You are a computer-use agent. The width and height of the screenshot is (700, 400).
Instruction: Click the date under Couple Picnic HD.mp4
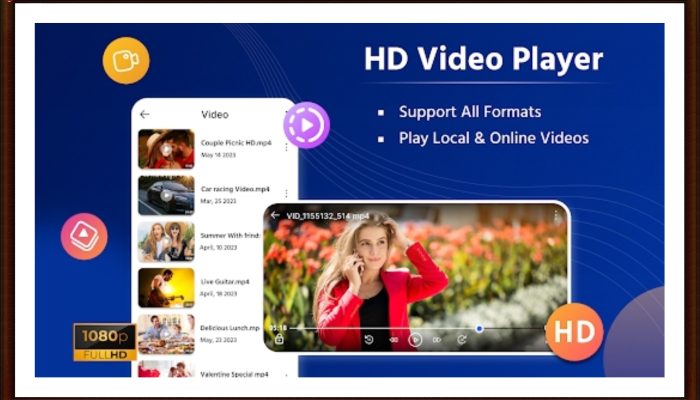click(218, 155)
